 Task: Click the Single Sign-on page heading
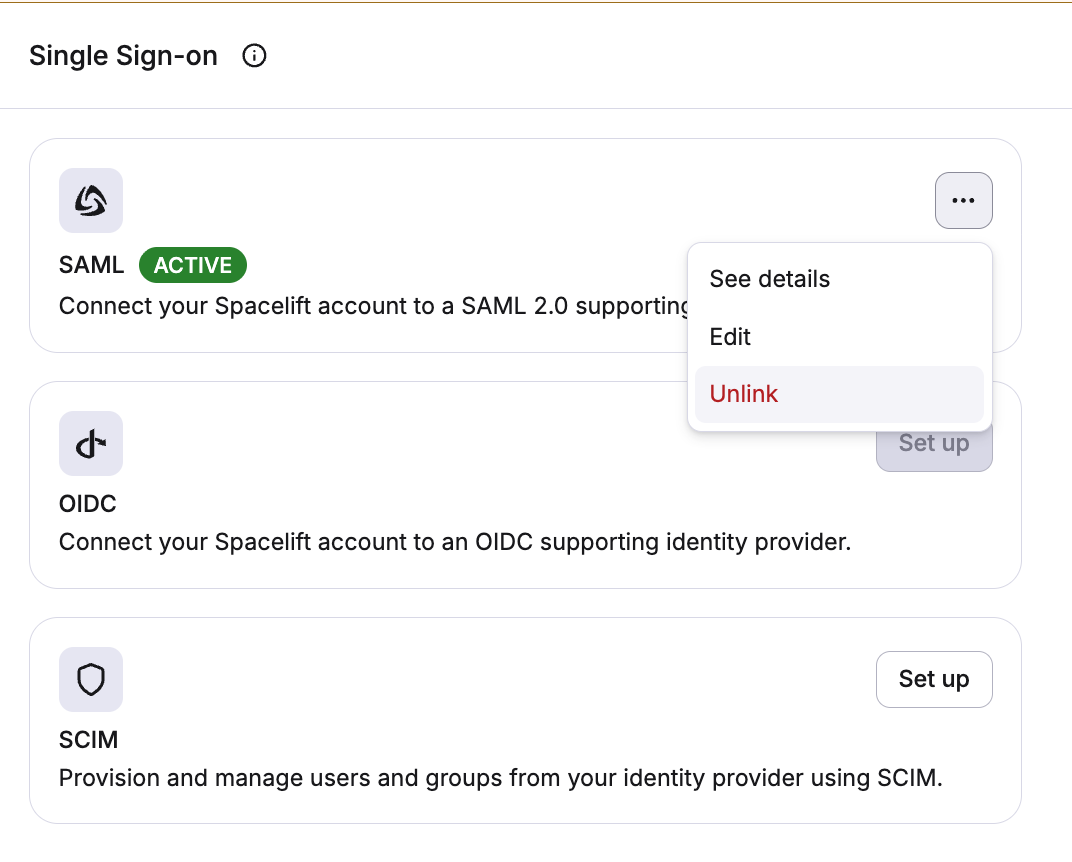pos(123,56)
